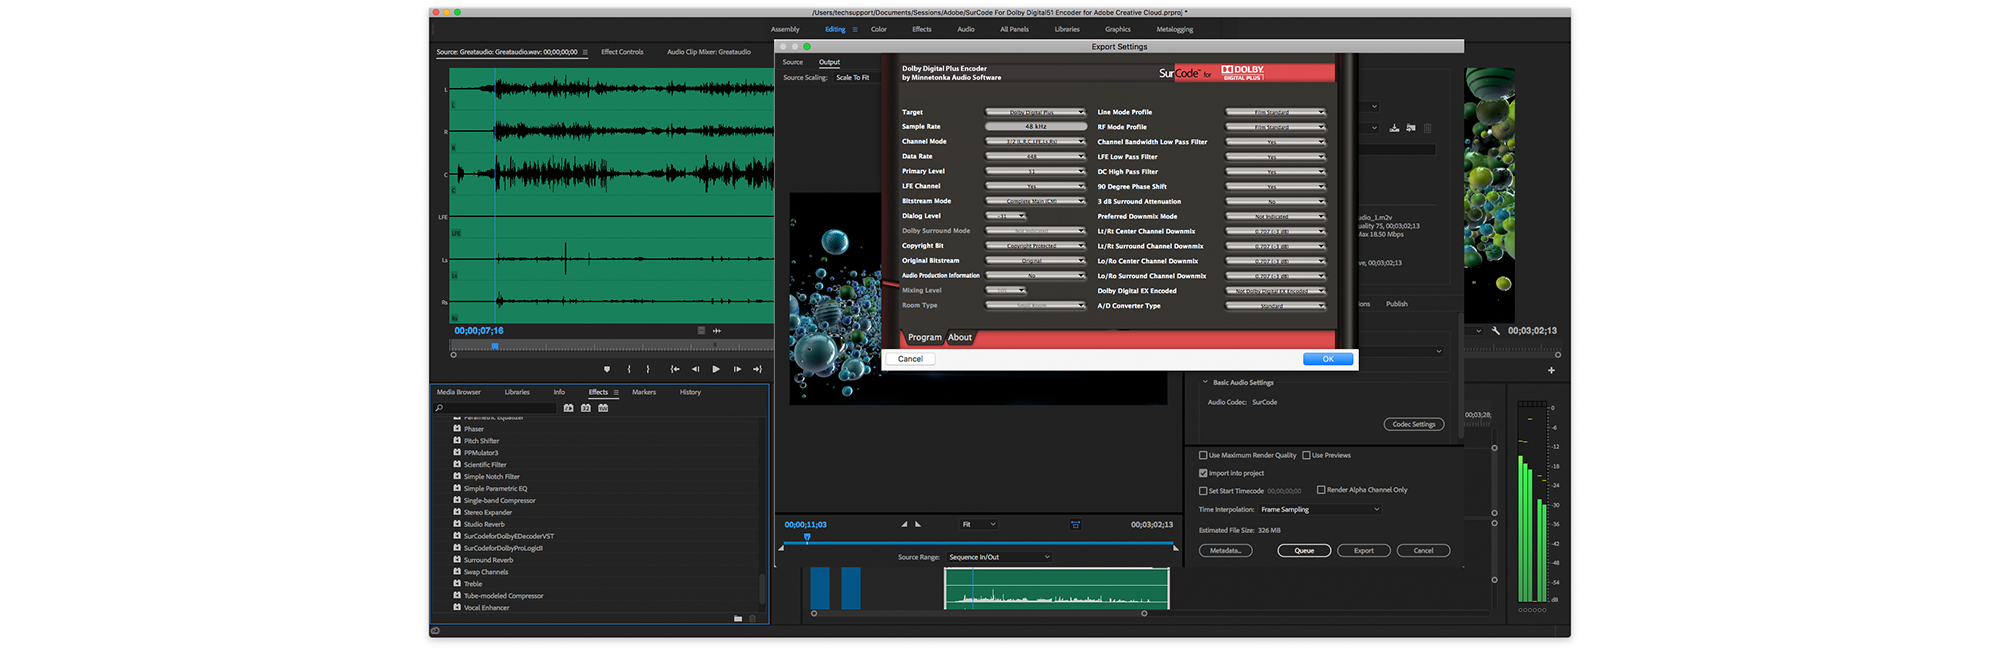This screenshot has height=650, width=2000.
Task: Open the A/D Converter Type dropdown
Action: point(1276,306)
